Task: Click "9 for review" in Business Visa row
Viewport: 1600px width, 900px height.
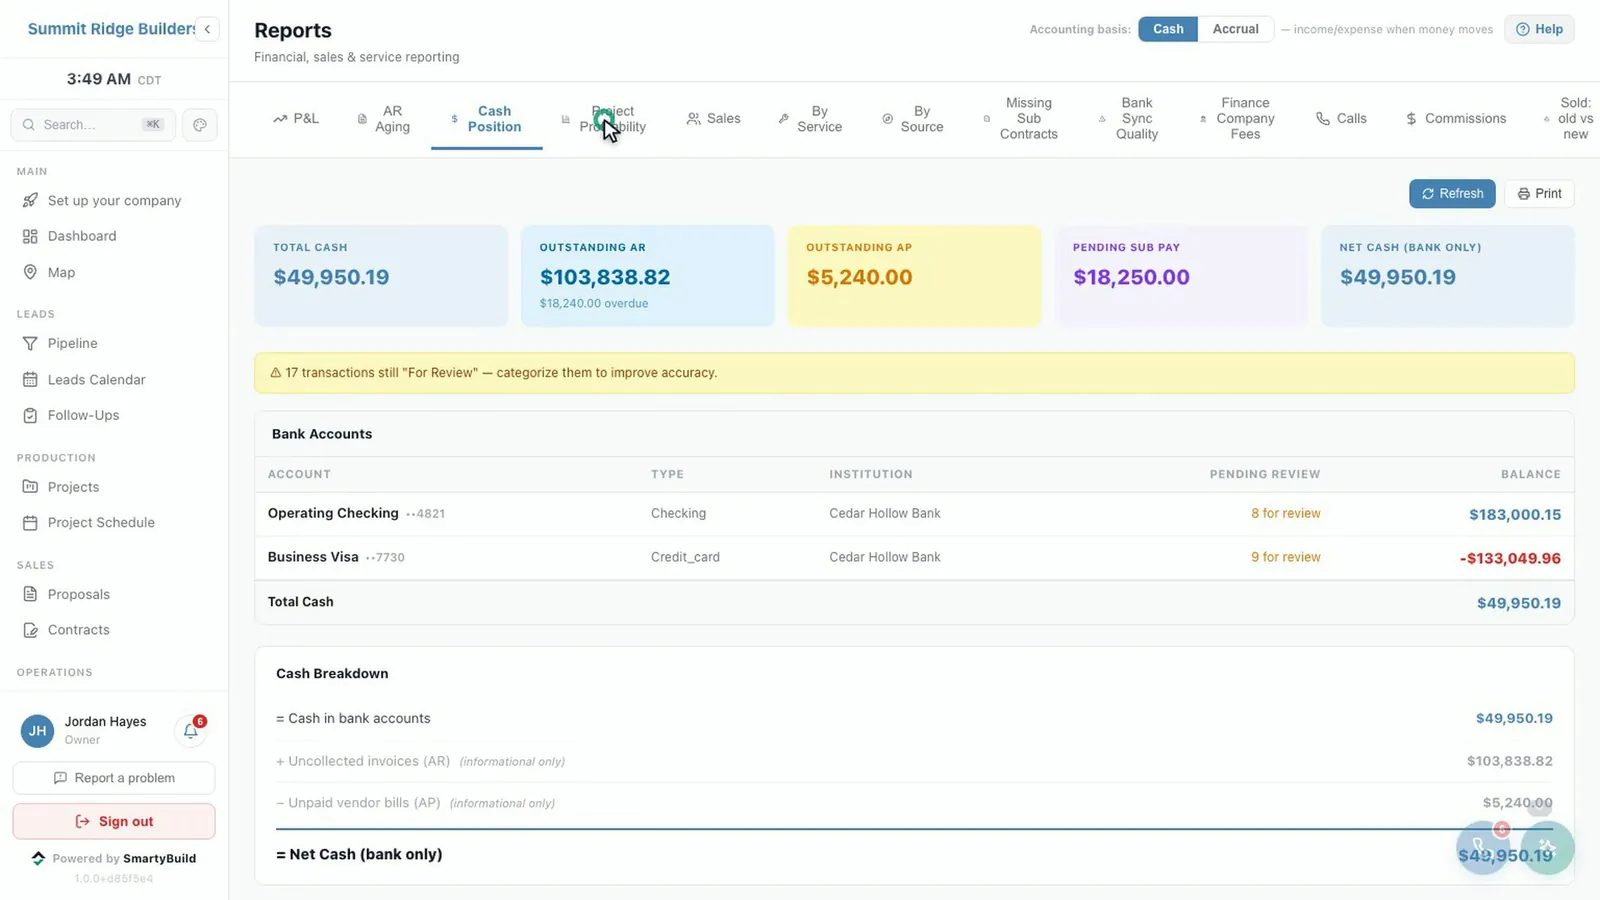Action: tap(1285, 558)
